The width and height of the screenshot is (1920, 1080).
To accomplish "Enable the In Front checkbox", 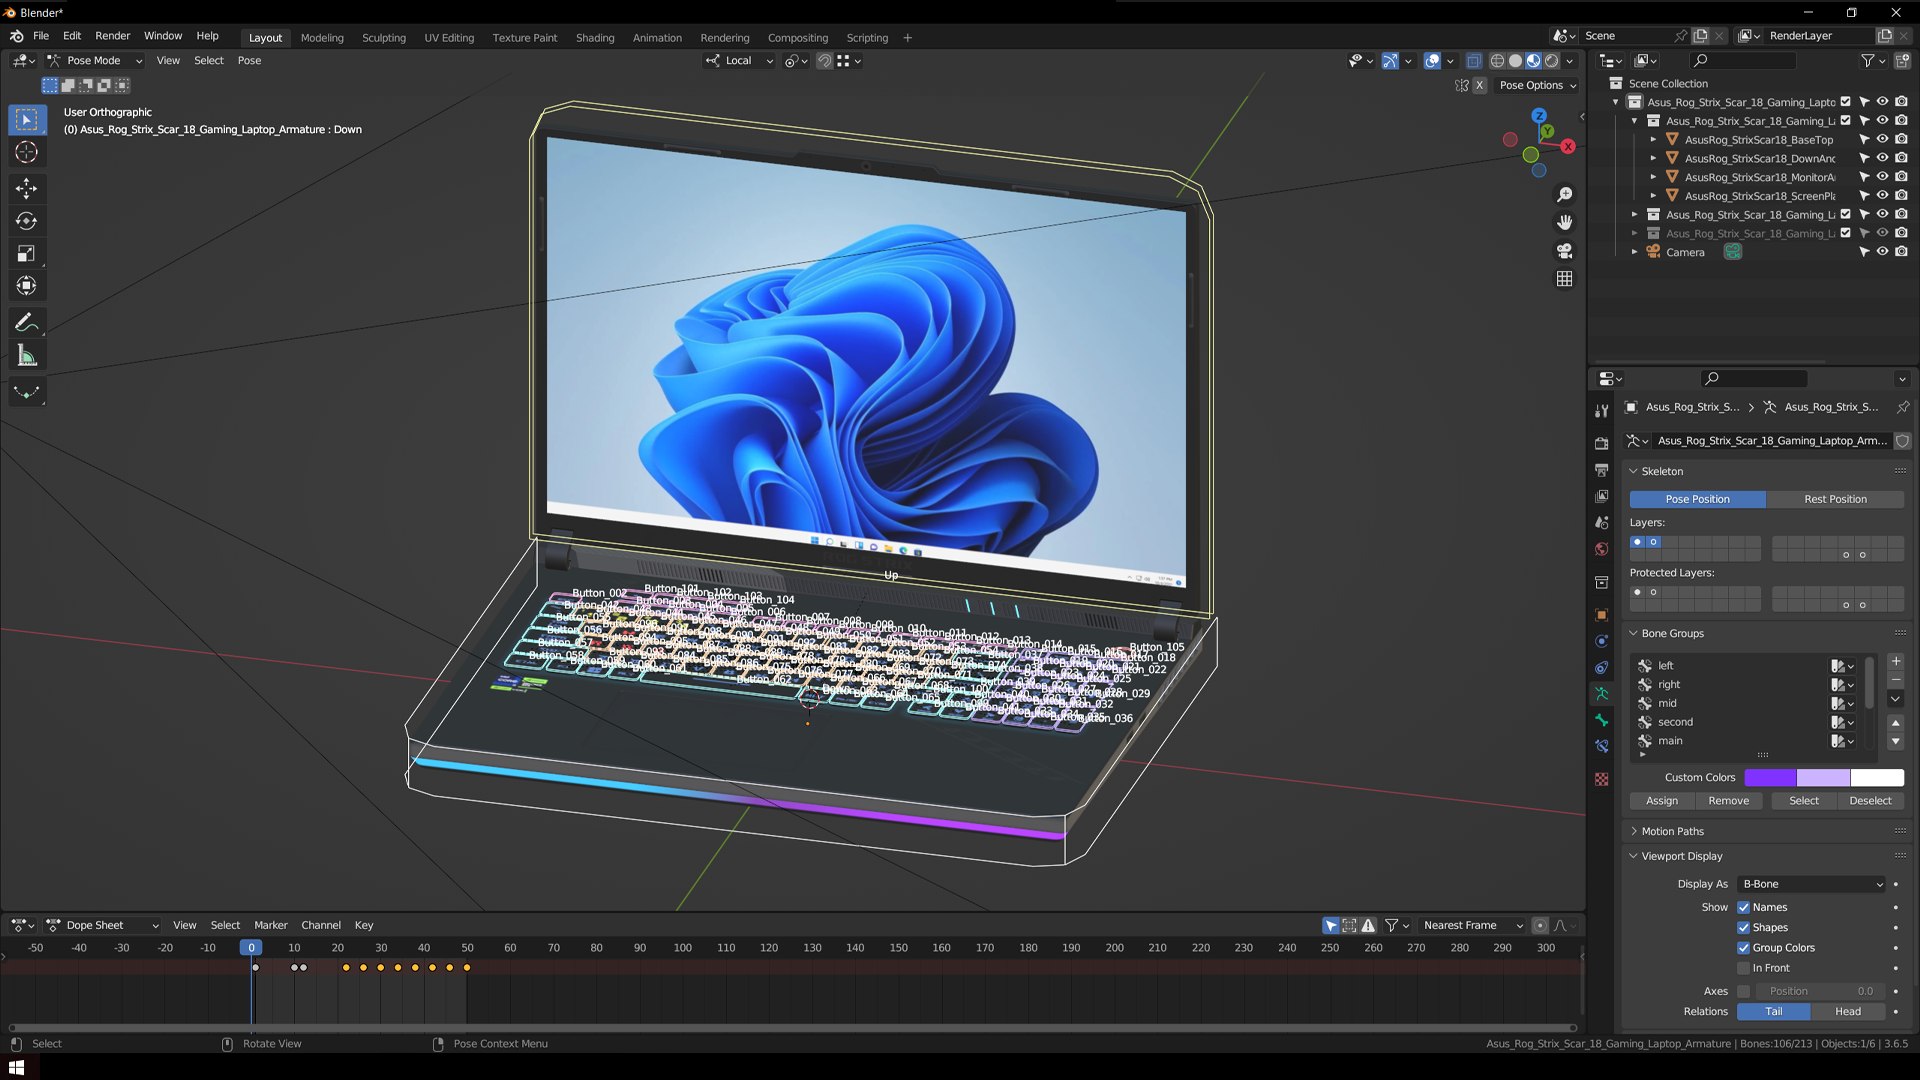I will [1743, 968].
